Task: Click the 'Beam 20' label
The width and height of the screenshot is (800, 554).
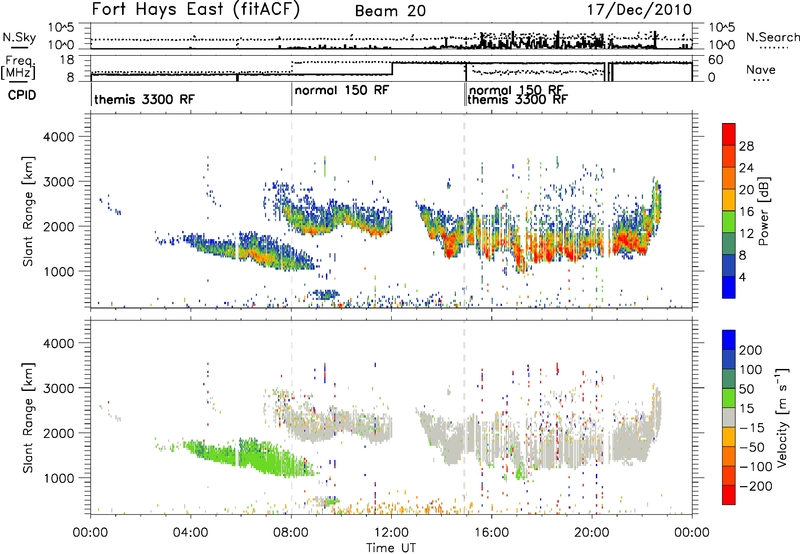Action: 390,11
